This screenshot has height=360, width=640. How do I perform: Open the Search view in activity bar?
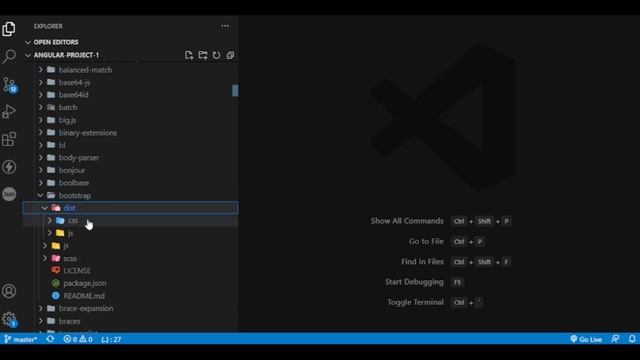coord(9,56)
